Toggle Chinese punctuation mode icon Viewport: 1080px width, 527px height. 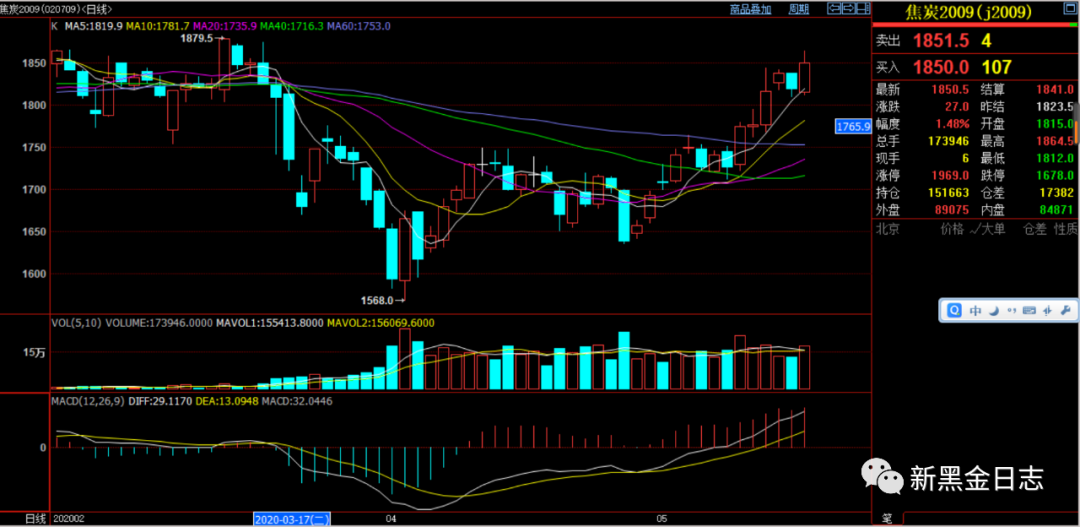(1012, 311)
